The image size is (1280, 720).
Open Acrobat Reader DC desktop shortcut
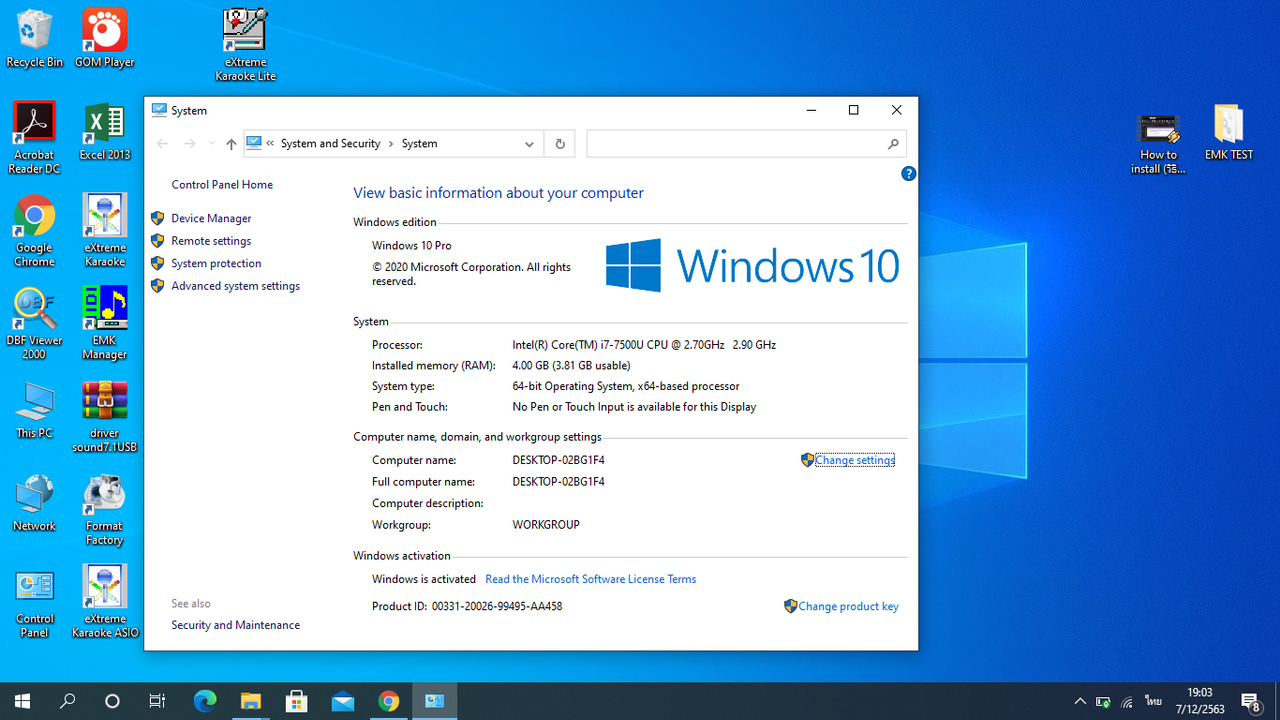tap(34, 138)
